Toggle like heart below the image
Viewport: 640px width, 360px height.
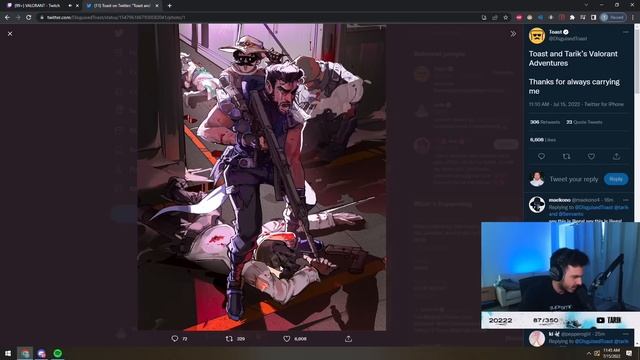[287, 339]
